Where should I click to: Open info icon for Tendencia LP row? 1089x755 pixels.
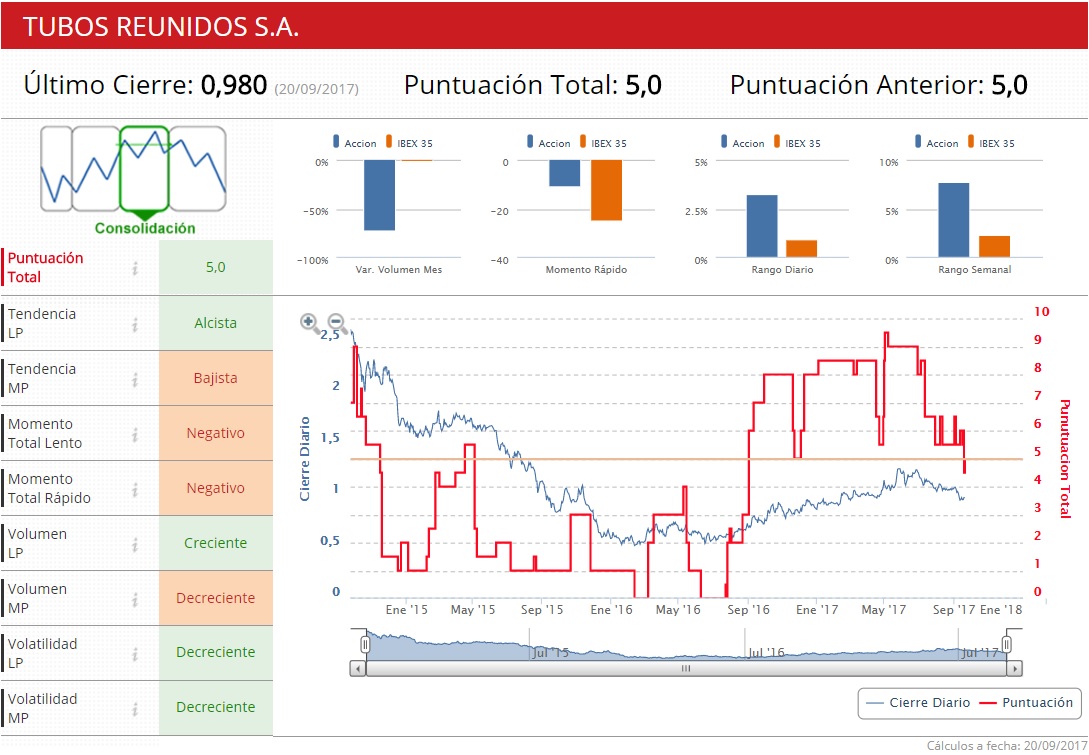[x=135, y=324]
